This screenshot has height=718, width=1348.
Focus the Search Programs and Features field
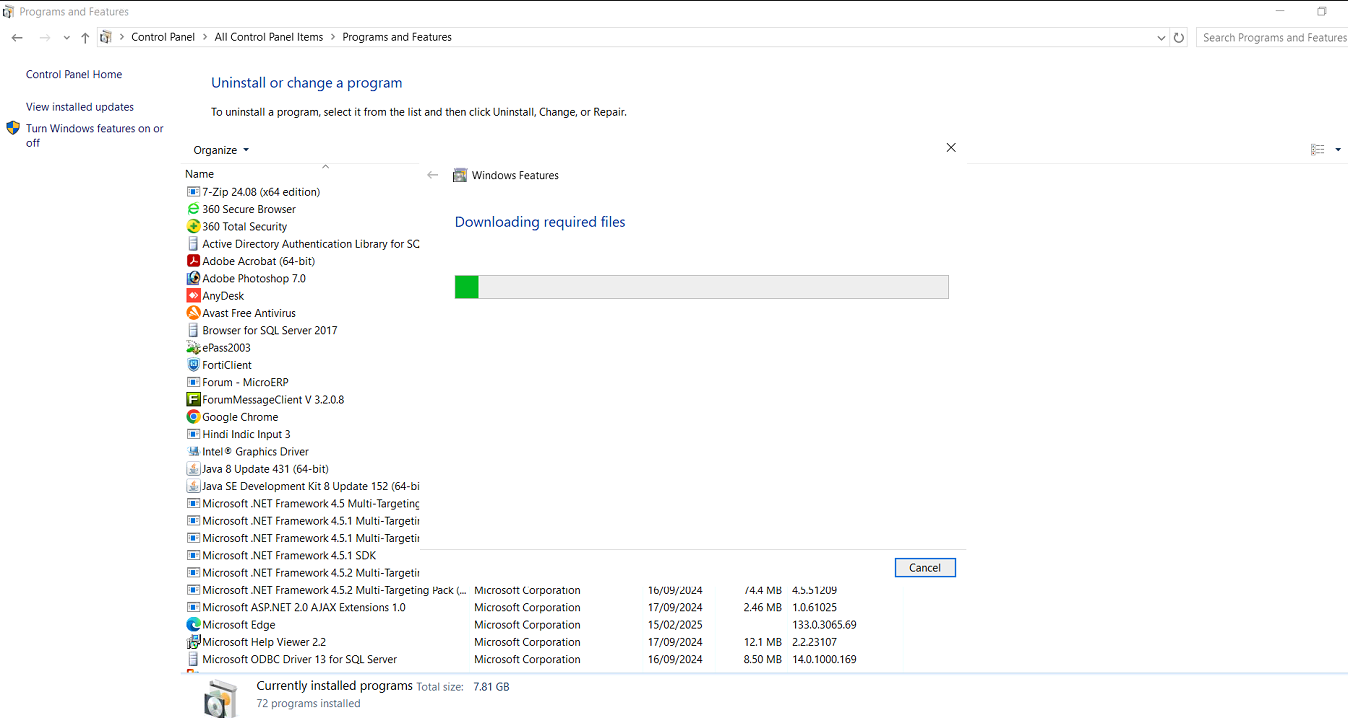pos(1272,38)
